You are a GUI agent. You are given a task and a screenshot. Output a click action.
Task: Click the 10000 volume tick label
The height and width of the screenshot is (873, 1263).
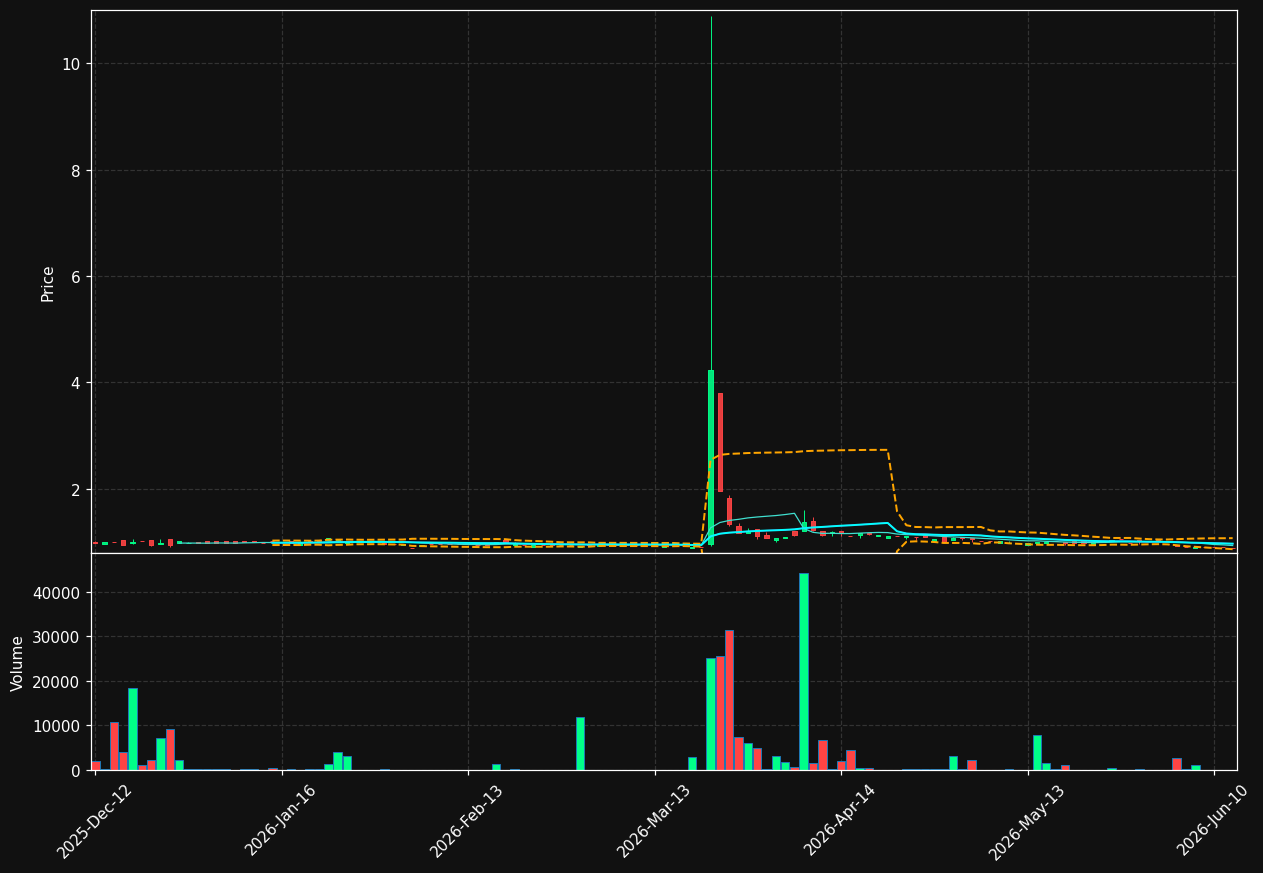pos(58,726)
